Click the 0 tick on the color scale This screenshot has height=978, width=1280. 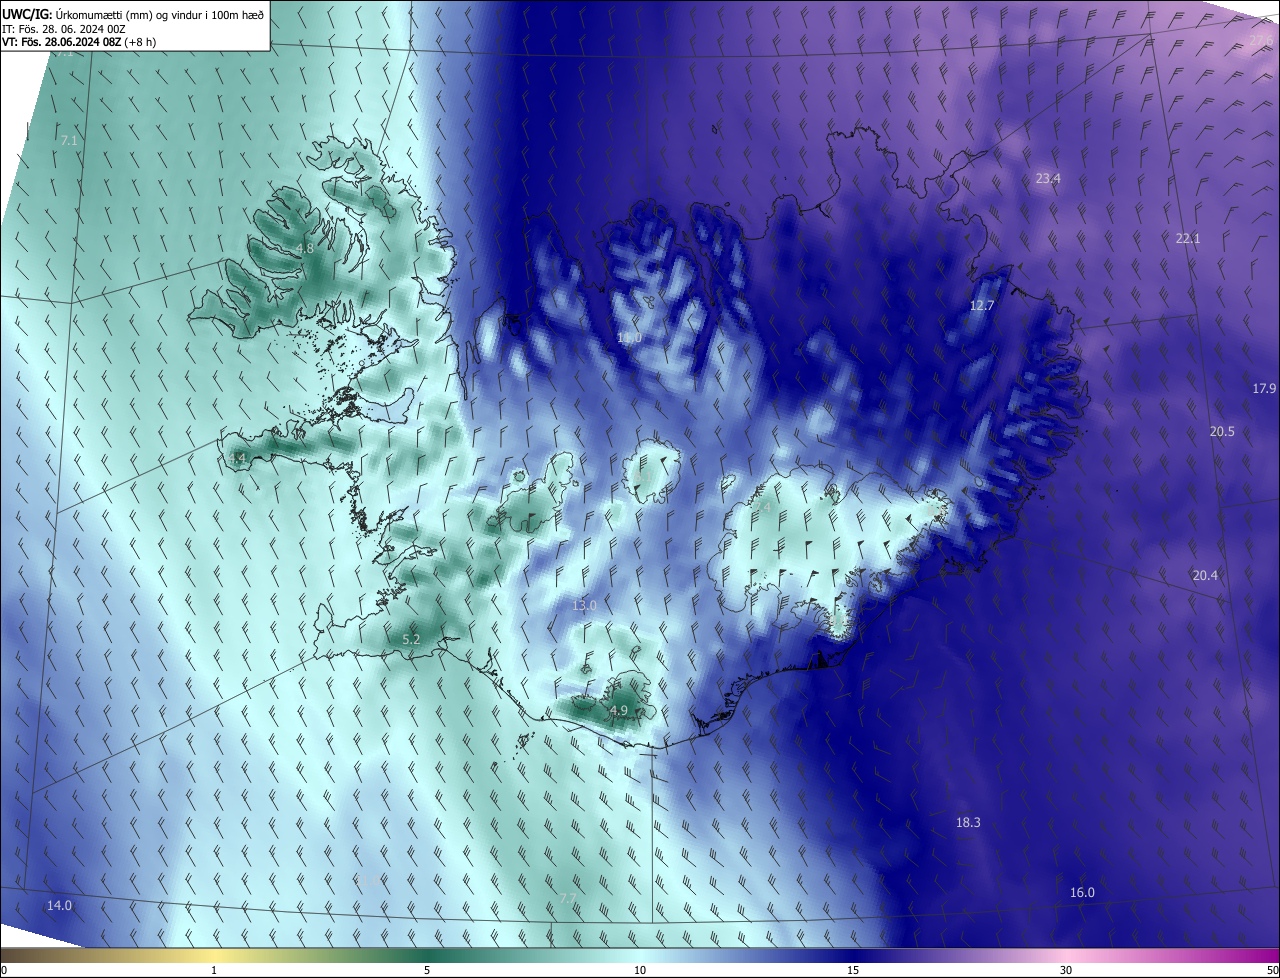(x=3, y=970)
